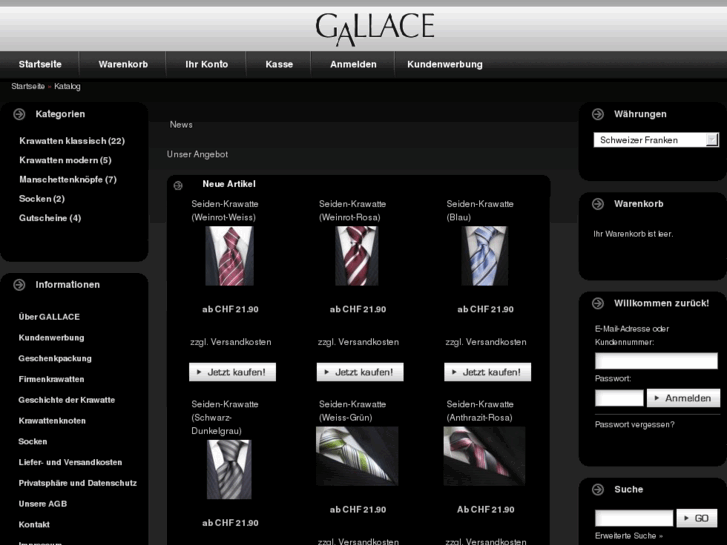Screen dimensions: 727x545
Task: Click the Suche text field
Action: coord(634,518)
